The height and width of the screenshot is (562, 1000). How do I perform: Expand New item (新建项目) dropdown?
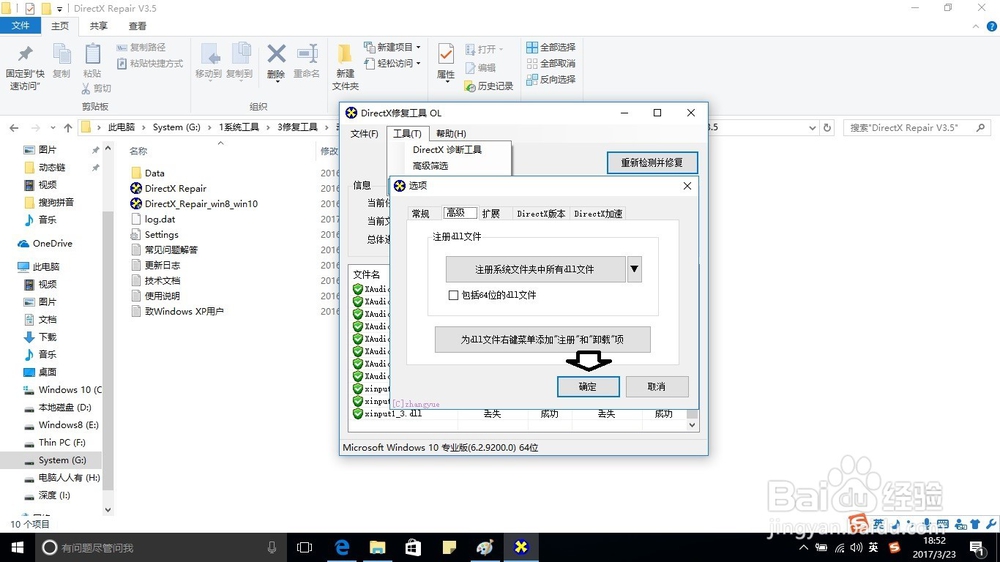[x=418, y=47]
